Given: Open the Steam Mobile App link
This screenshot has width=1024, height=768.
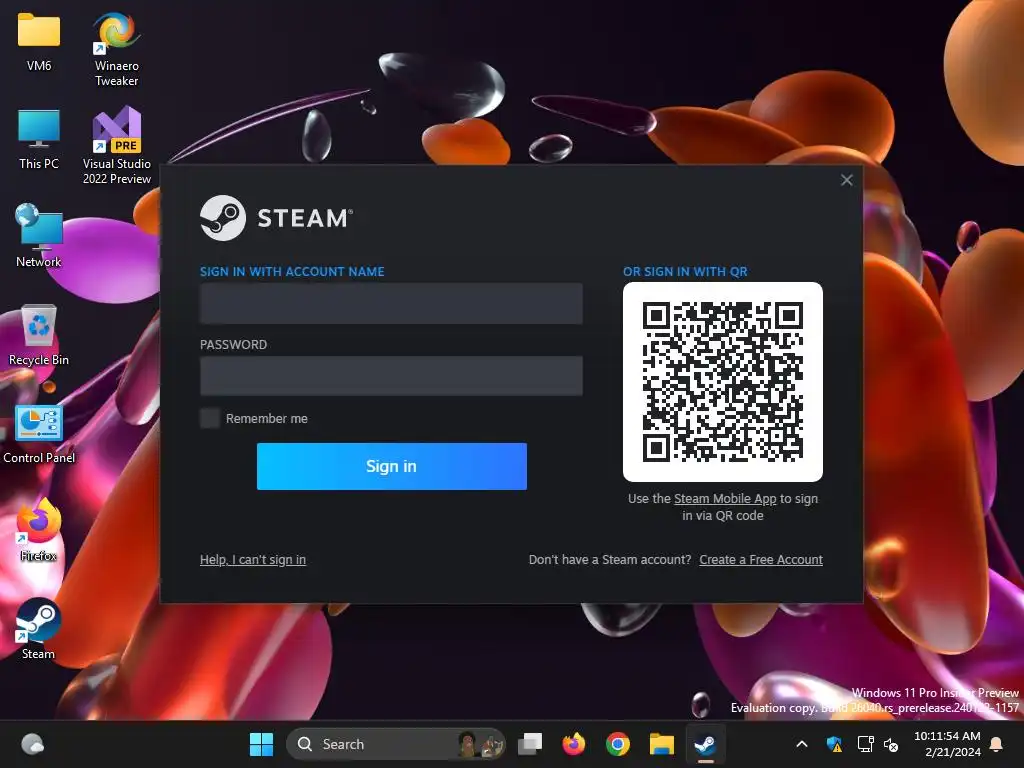Looking at the screenshot, I should click(725, 499).
